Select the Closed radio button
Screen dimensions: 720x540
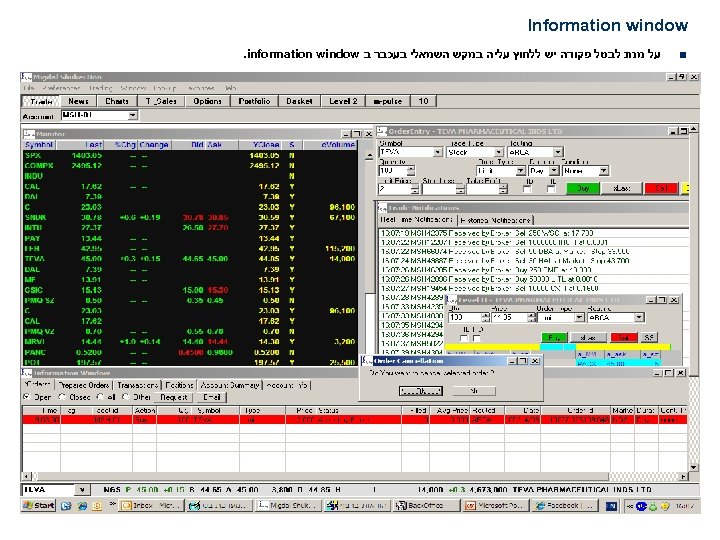point(62,397)
